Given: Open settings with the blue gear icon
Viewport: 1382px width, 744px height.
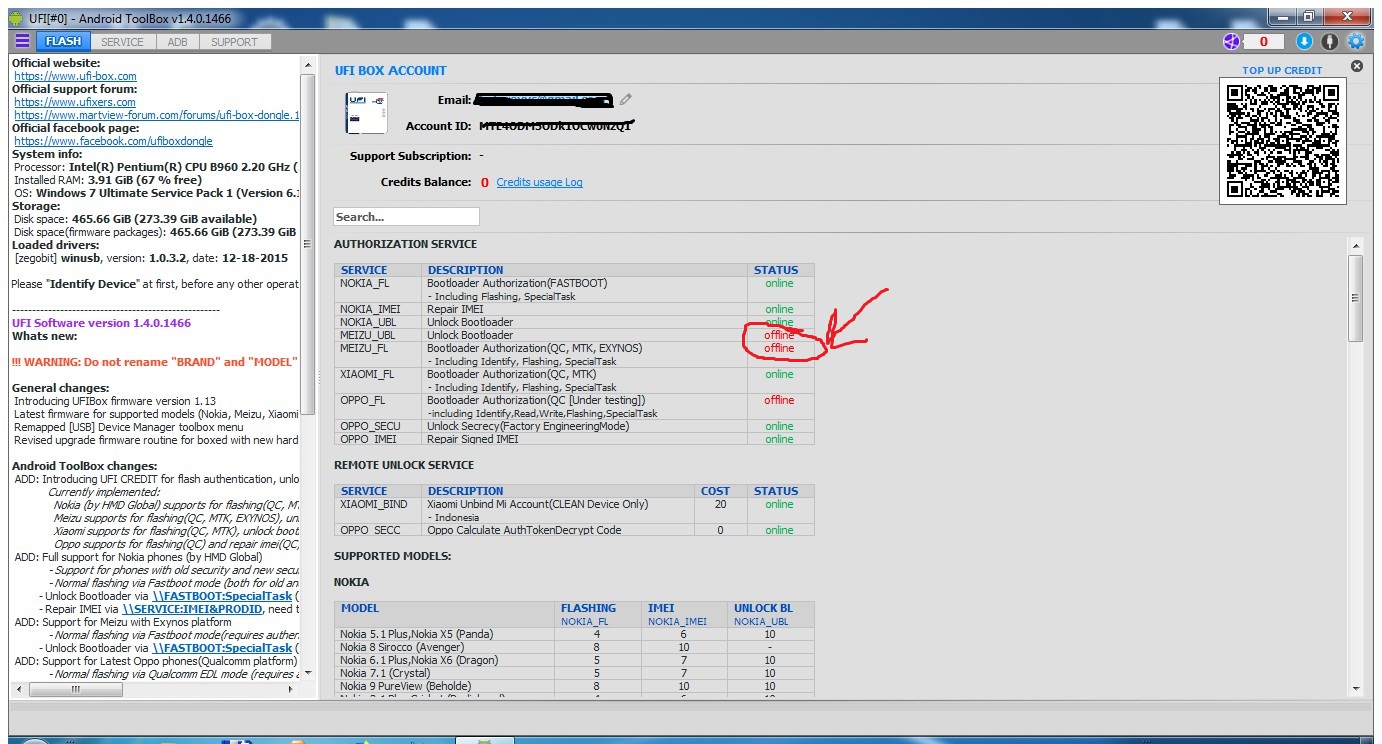Looking at the screenshot, I should [x=1355, y=41].
